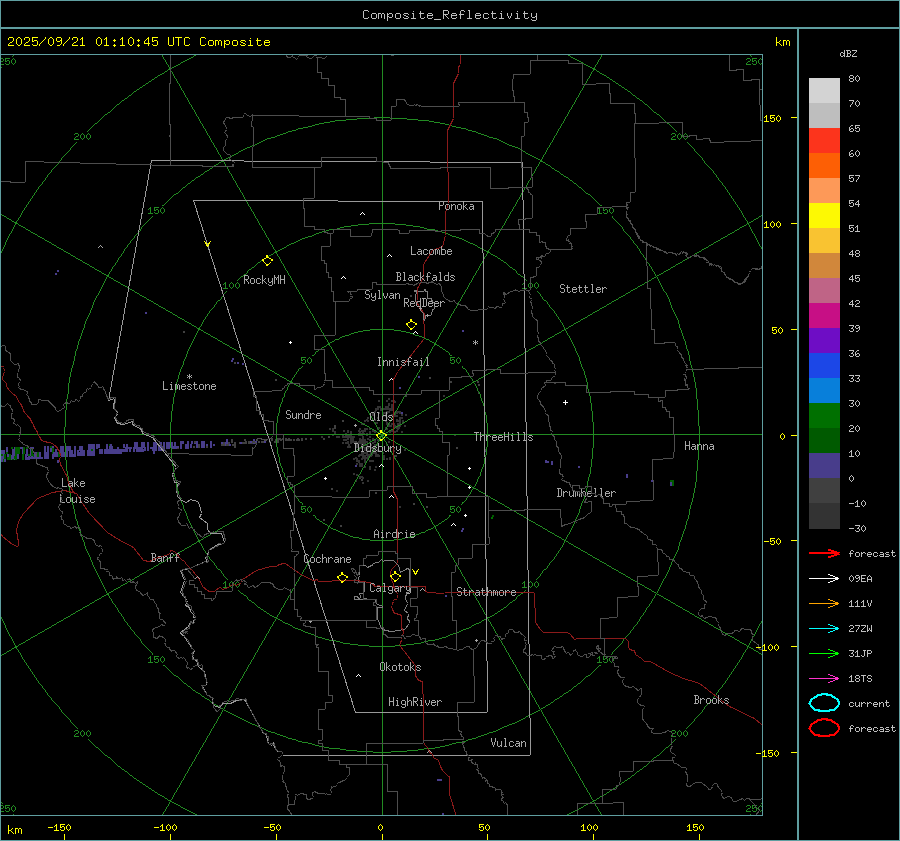The image size is (900, 841).
Task: Click the red forecast arrow legend icon
Action: [824, 553]
